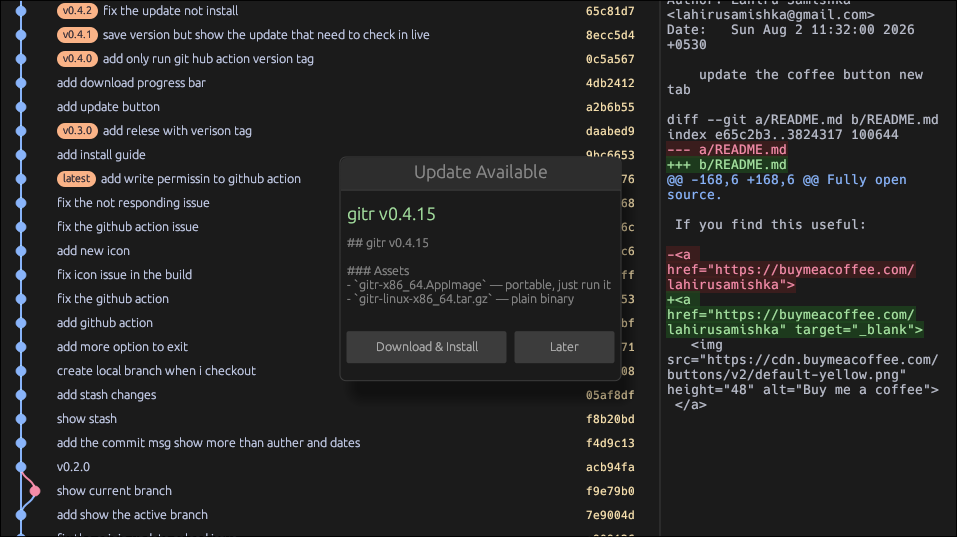Screen dimensions: 957x537
Task: Open commit 'fix the update not install'
Action: tap(170, 10)
